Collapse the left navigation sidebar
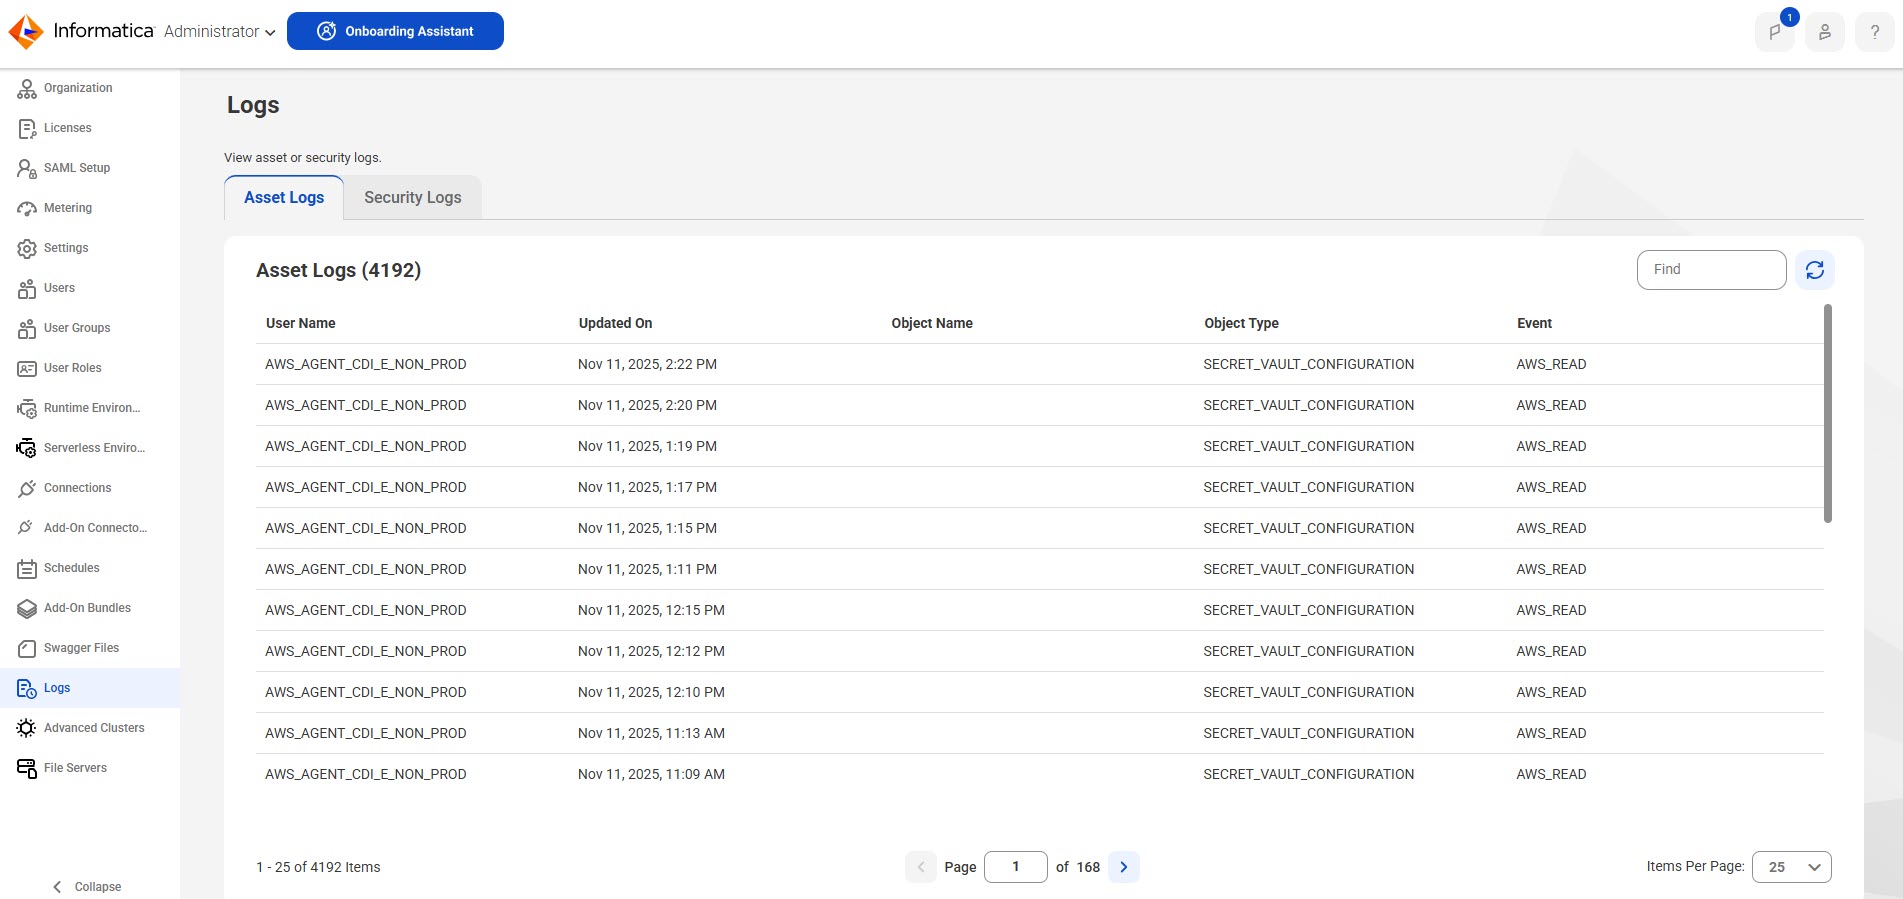This screenshot has height=899, width=1903. coord(87,887)
